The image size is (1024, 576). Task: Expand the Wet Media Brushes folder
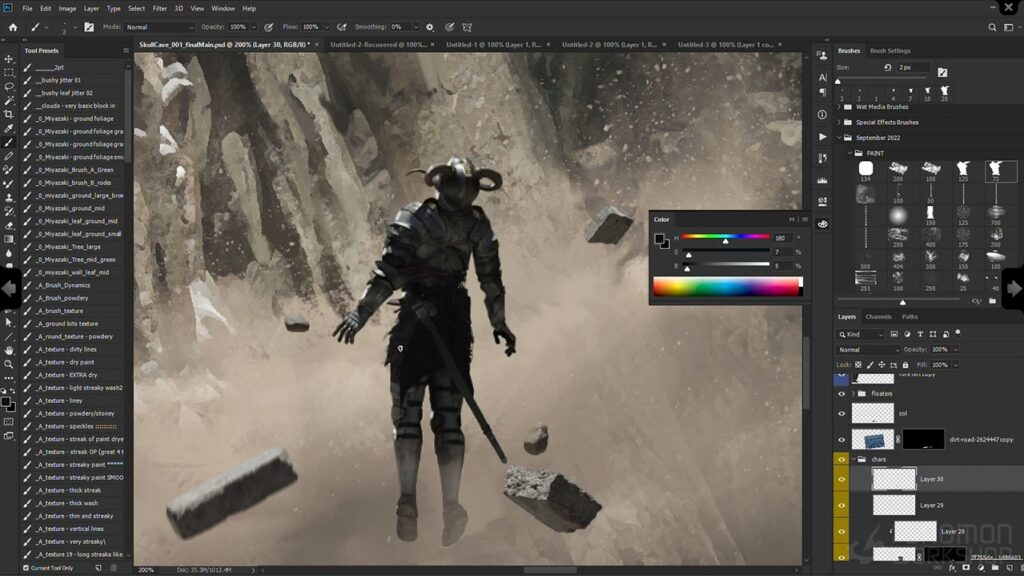click(840, 106)
